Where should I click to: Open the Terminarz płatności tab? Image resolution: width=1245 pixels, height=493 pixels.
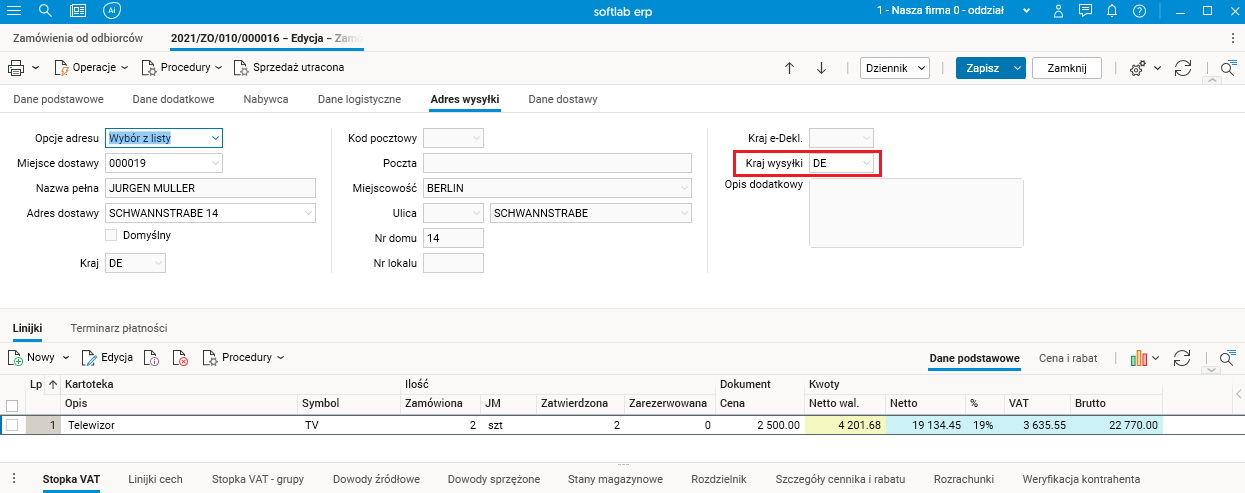pos(118,328)
